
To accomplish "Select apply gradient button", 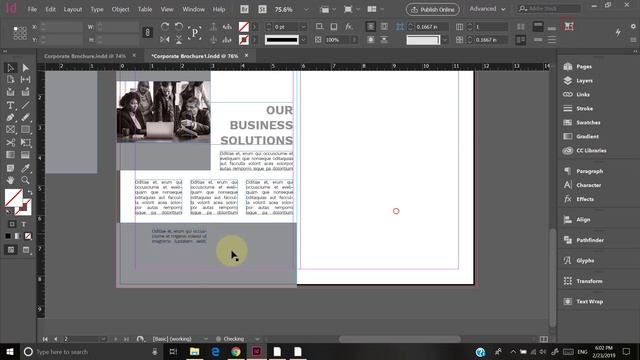I will click(18, 236).
